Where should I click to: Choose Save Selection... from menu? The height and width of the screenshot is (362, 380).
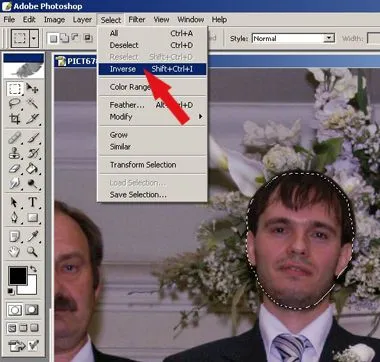coord(152,195)
